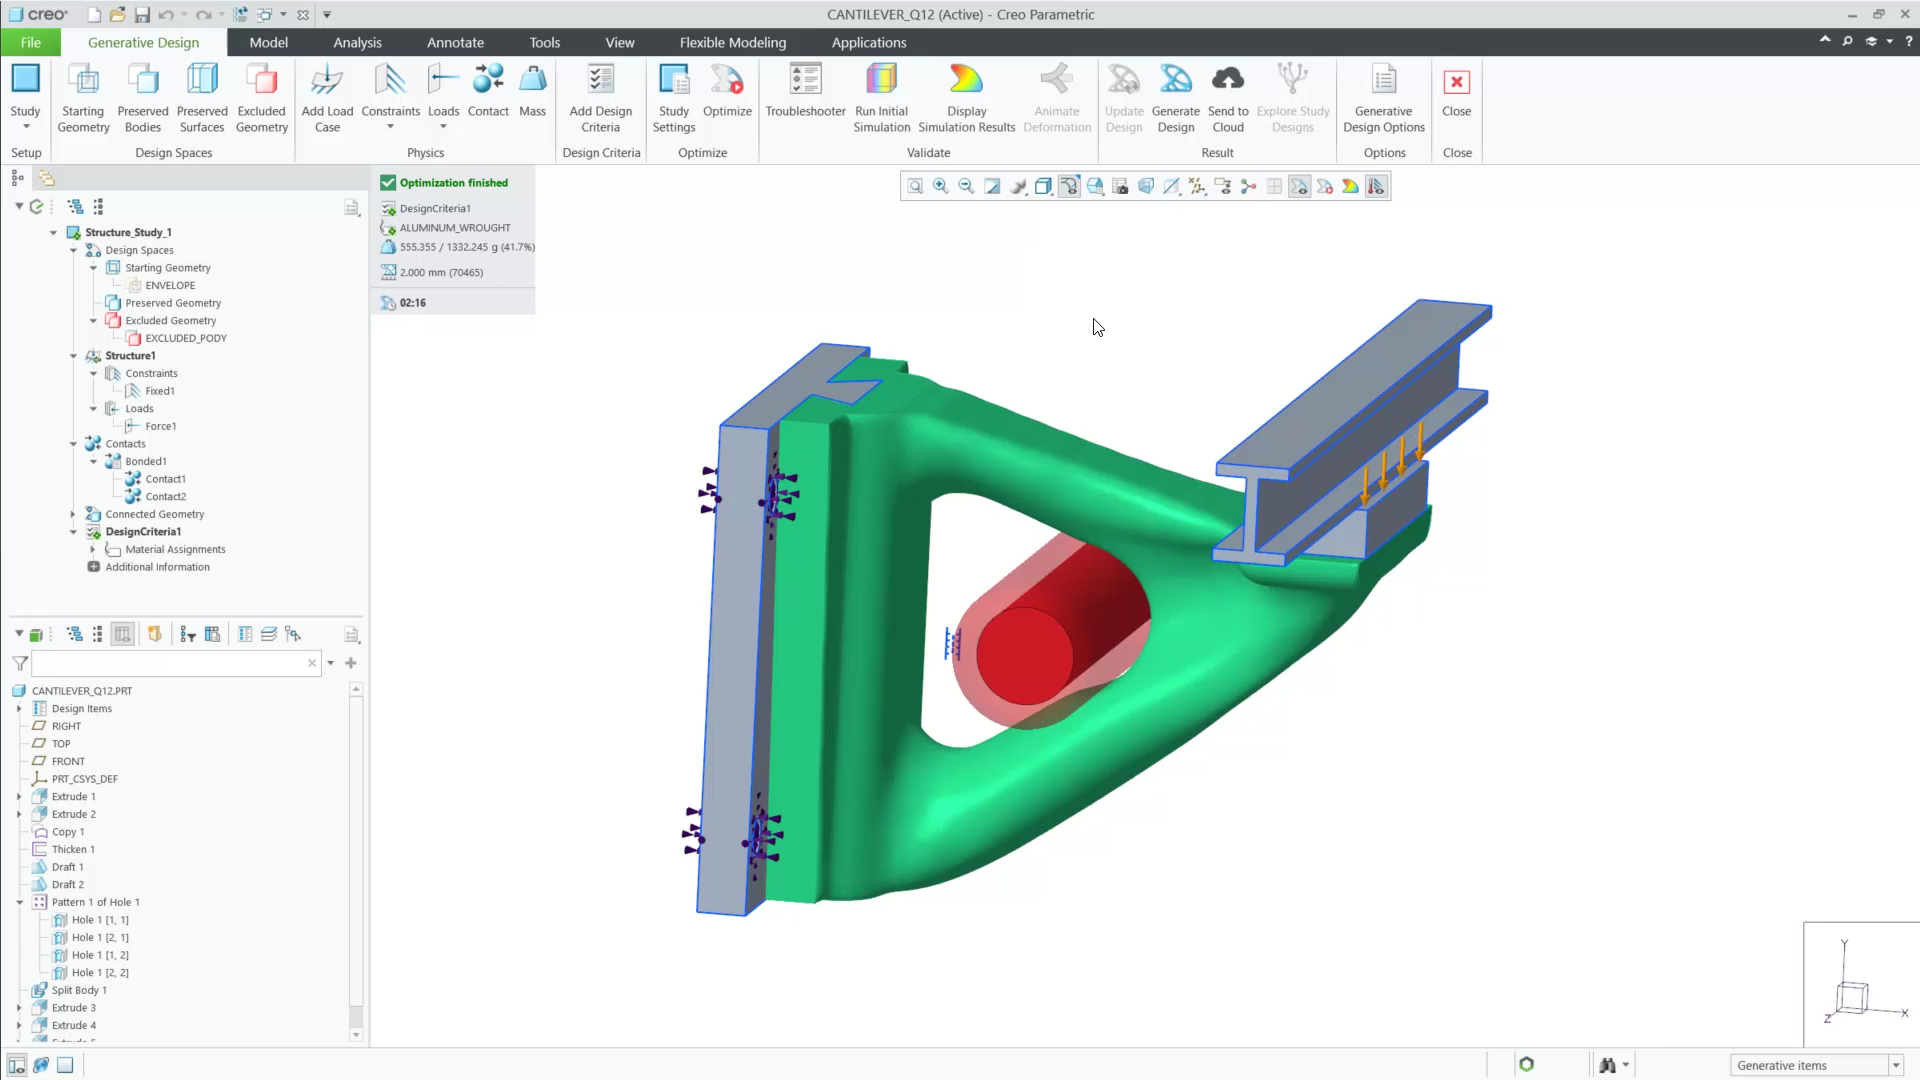Open the Generative items dropdown in status bar
1920x1080 pixels.
pyautogui.click(x=1896, y=1065)
